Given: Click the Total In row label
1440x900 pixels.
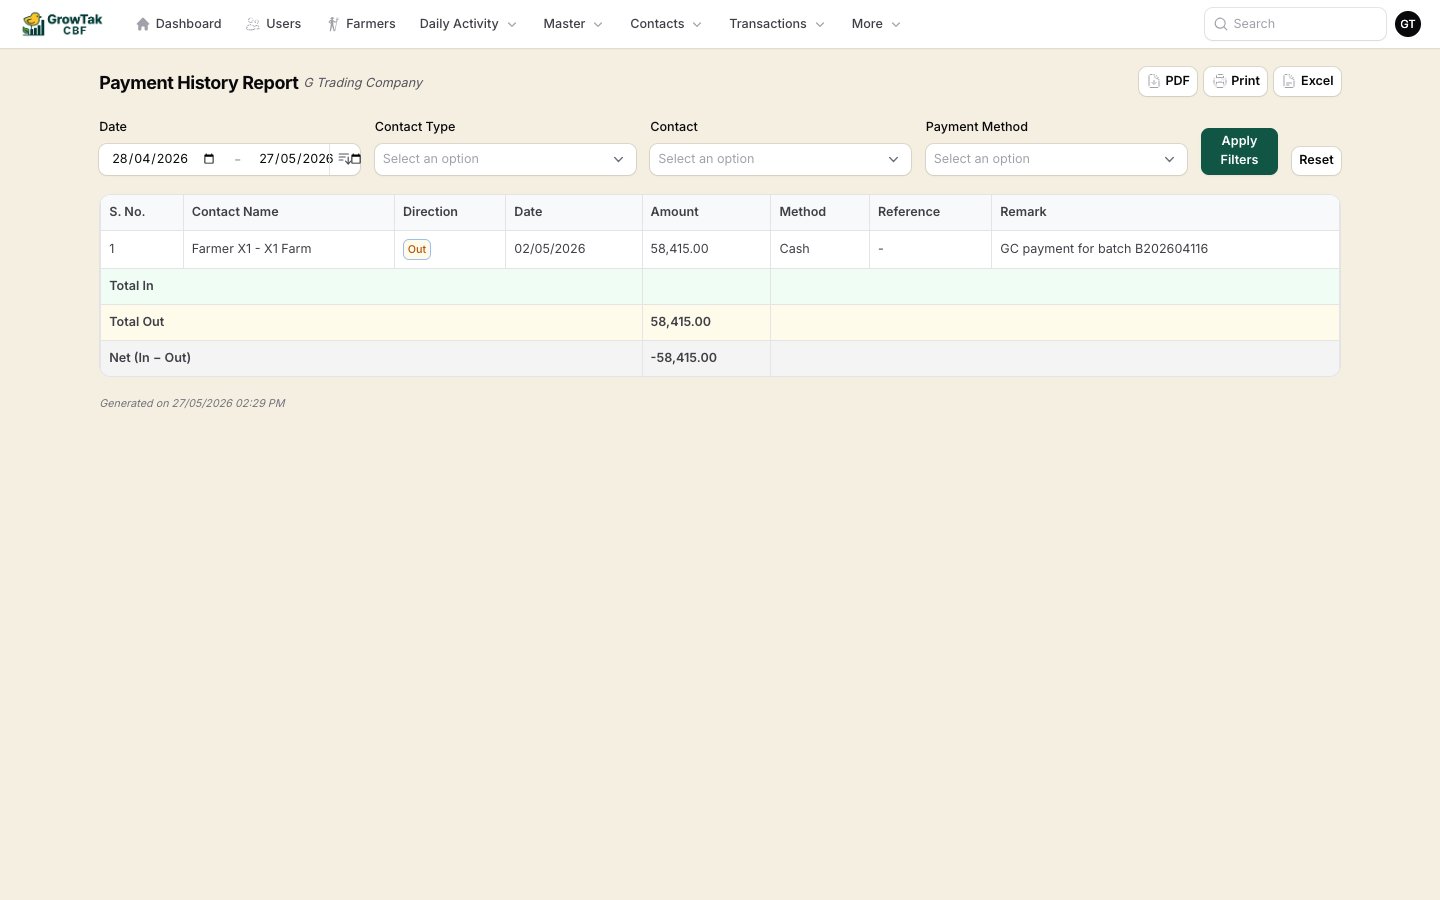Looking at the screenshot, I should pyautogui.click(x=131, y=286).
